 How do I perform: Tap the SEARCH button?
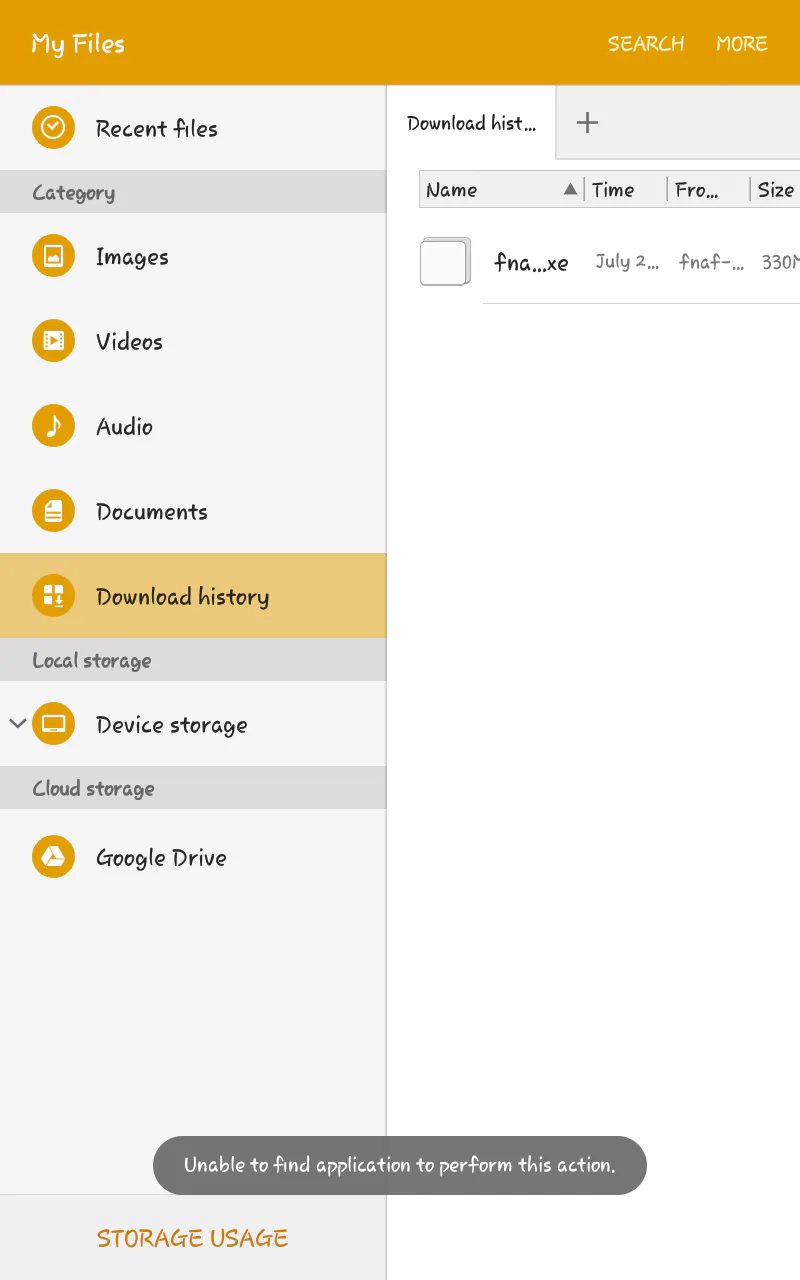[x=646, y=44]
